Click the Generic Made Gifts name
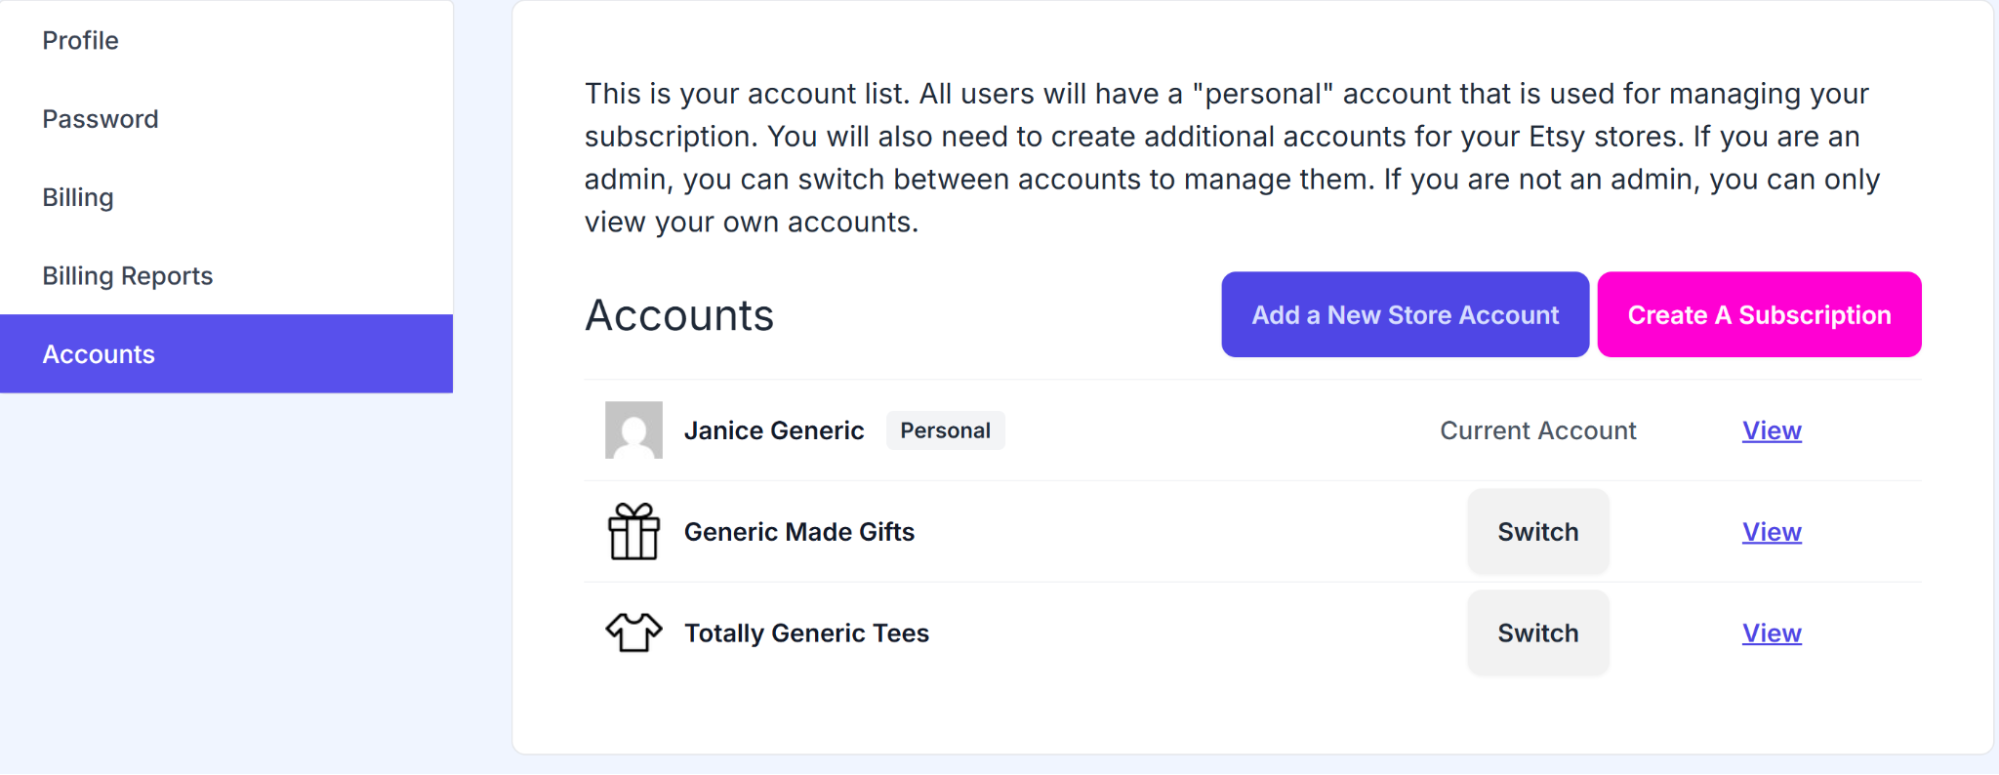This screenshot has width=1999, height=775. click(799, 532)
